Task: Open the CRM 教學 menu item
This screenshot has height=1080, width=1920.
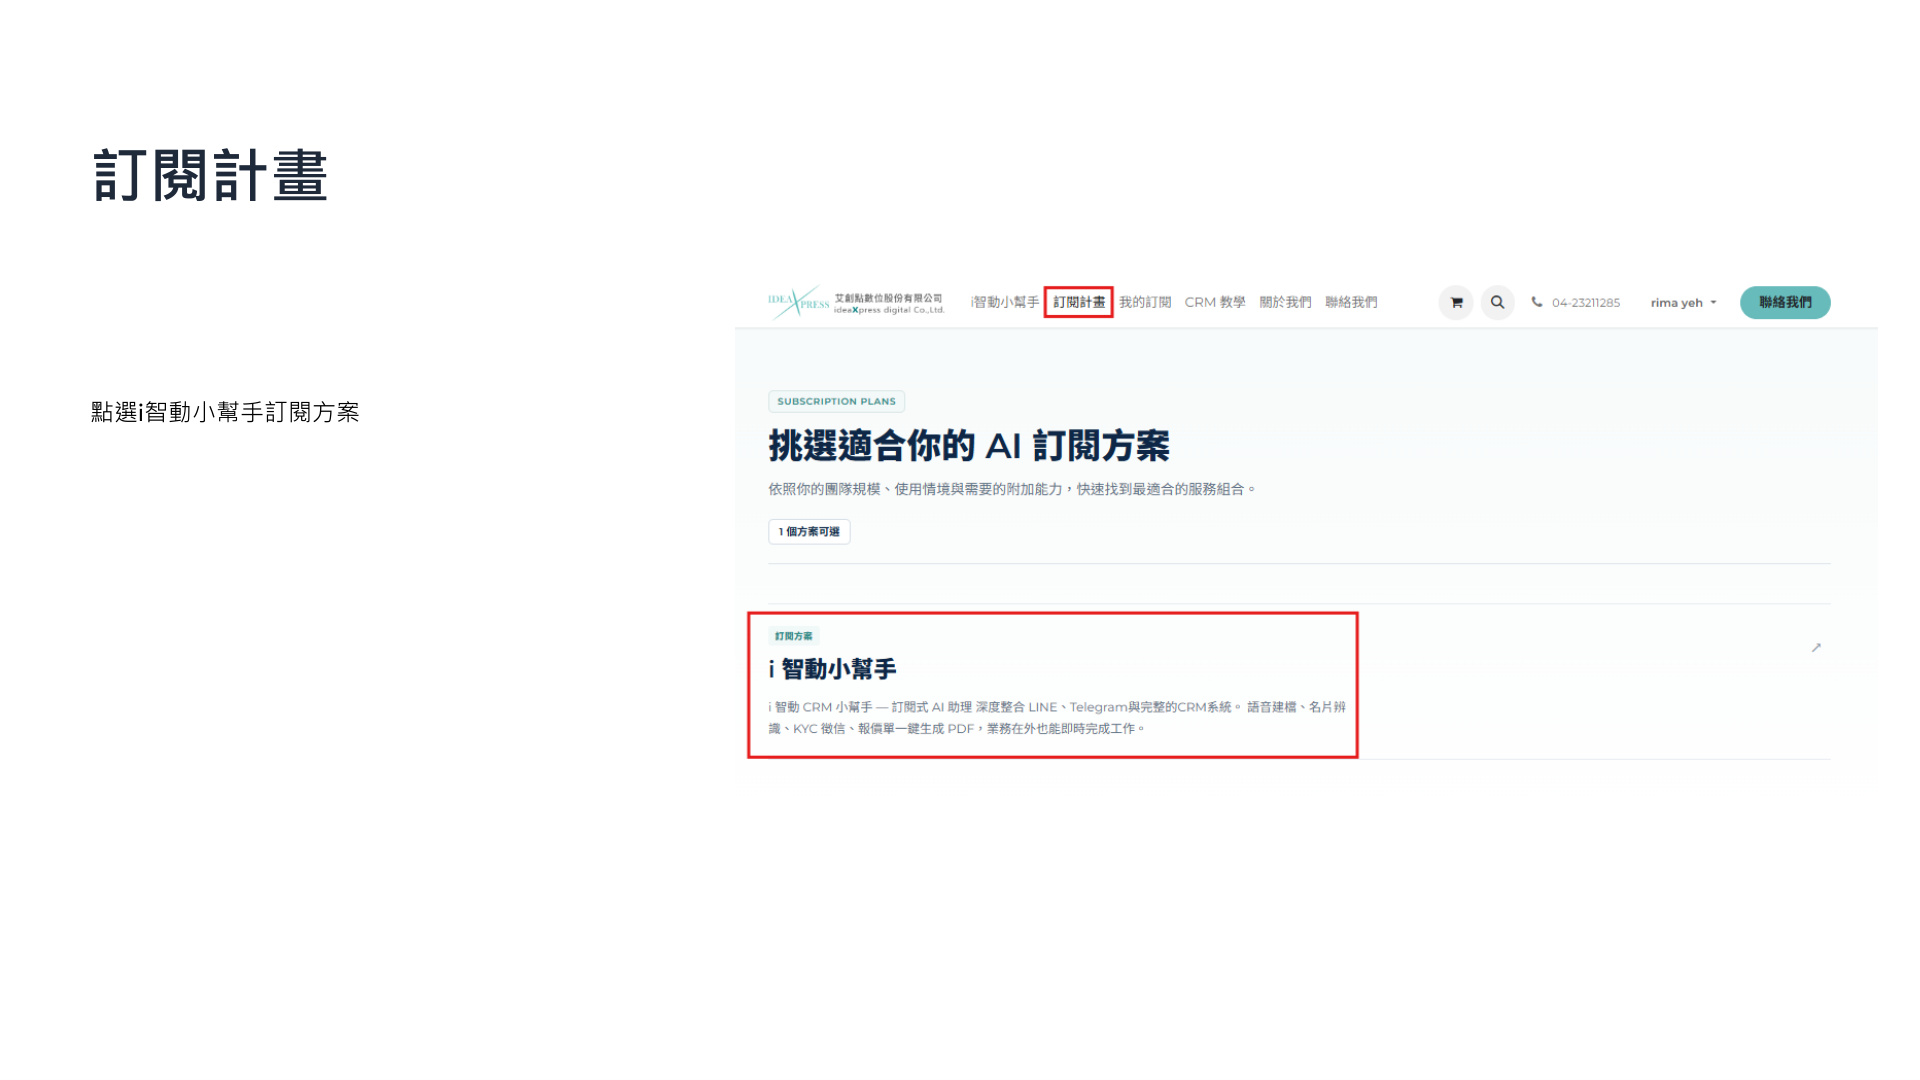Action: point(1215,302)
